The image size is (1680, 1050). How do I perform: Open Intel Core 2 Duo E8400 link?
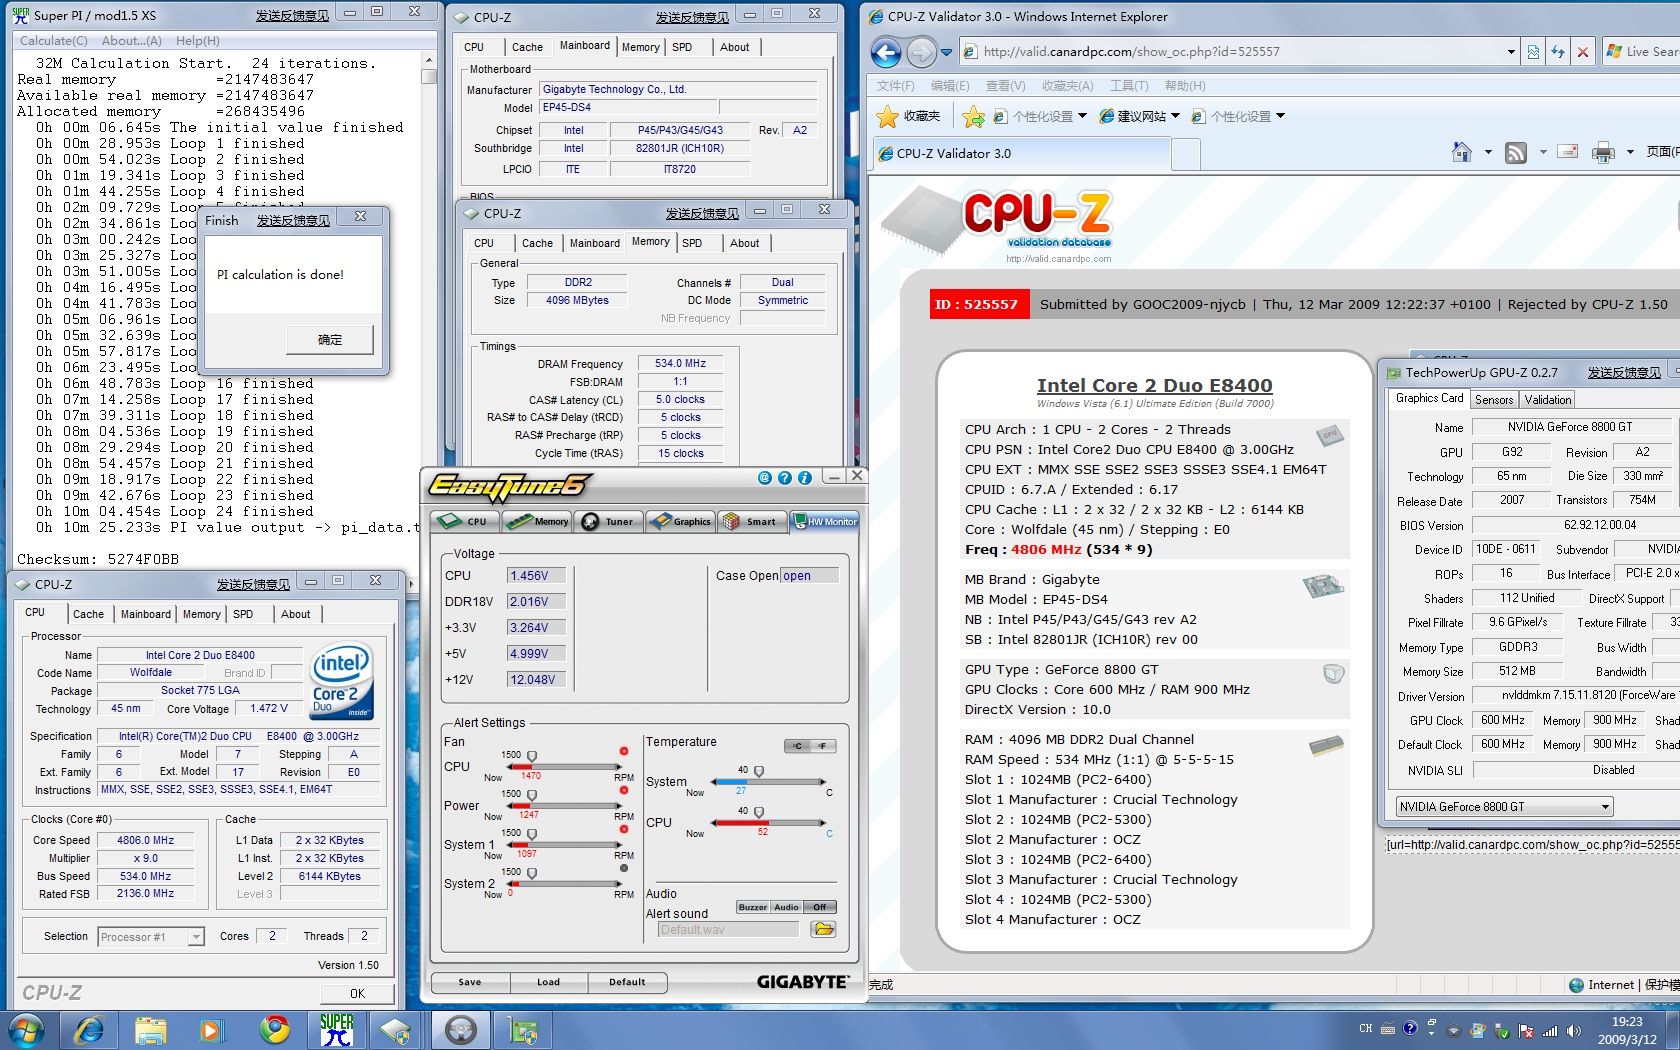pos(1154,386)
